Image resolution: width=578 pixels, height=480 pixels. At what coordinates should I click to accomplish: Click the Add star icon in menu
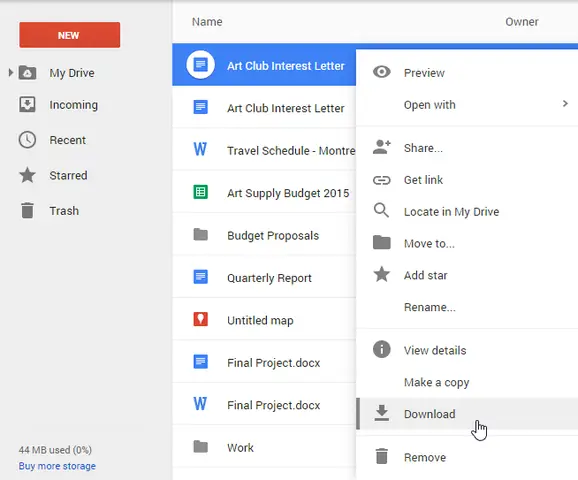coord(382,274)
